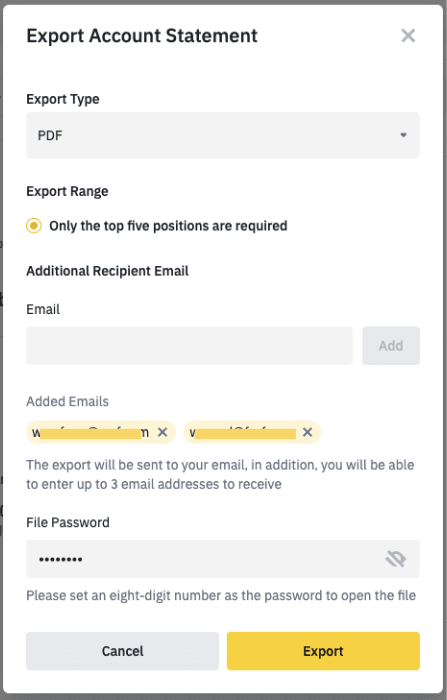Screen dimensions: 447x700
Task: Select the top five positions radio button
Action: [x=34, y=226]
